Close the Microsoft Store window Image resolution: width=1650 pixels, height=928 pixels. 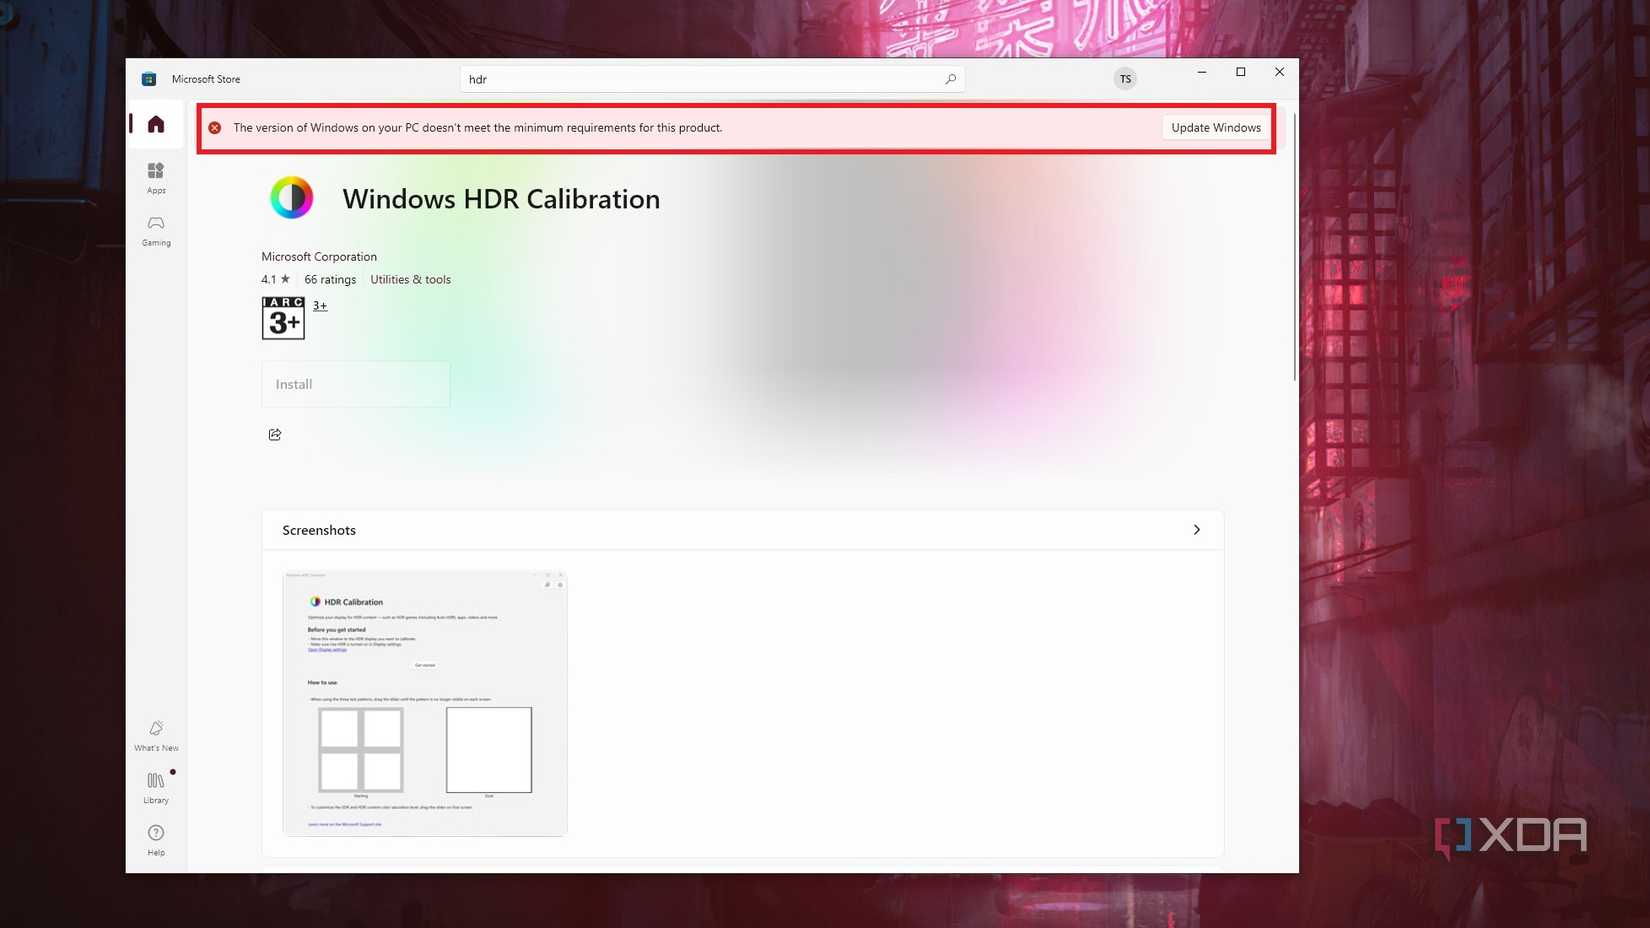click(x=1279, y=72)
